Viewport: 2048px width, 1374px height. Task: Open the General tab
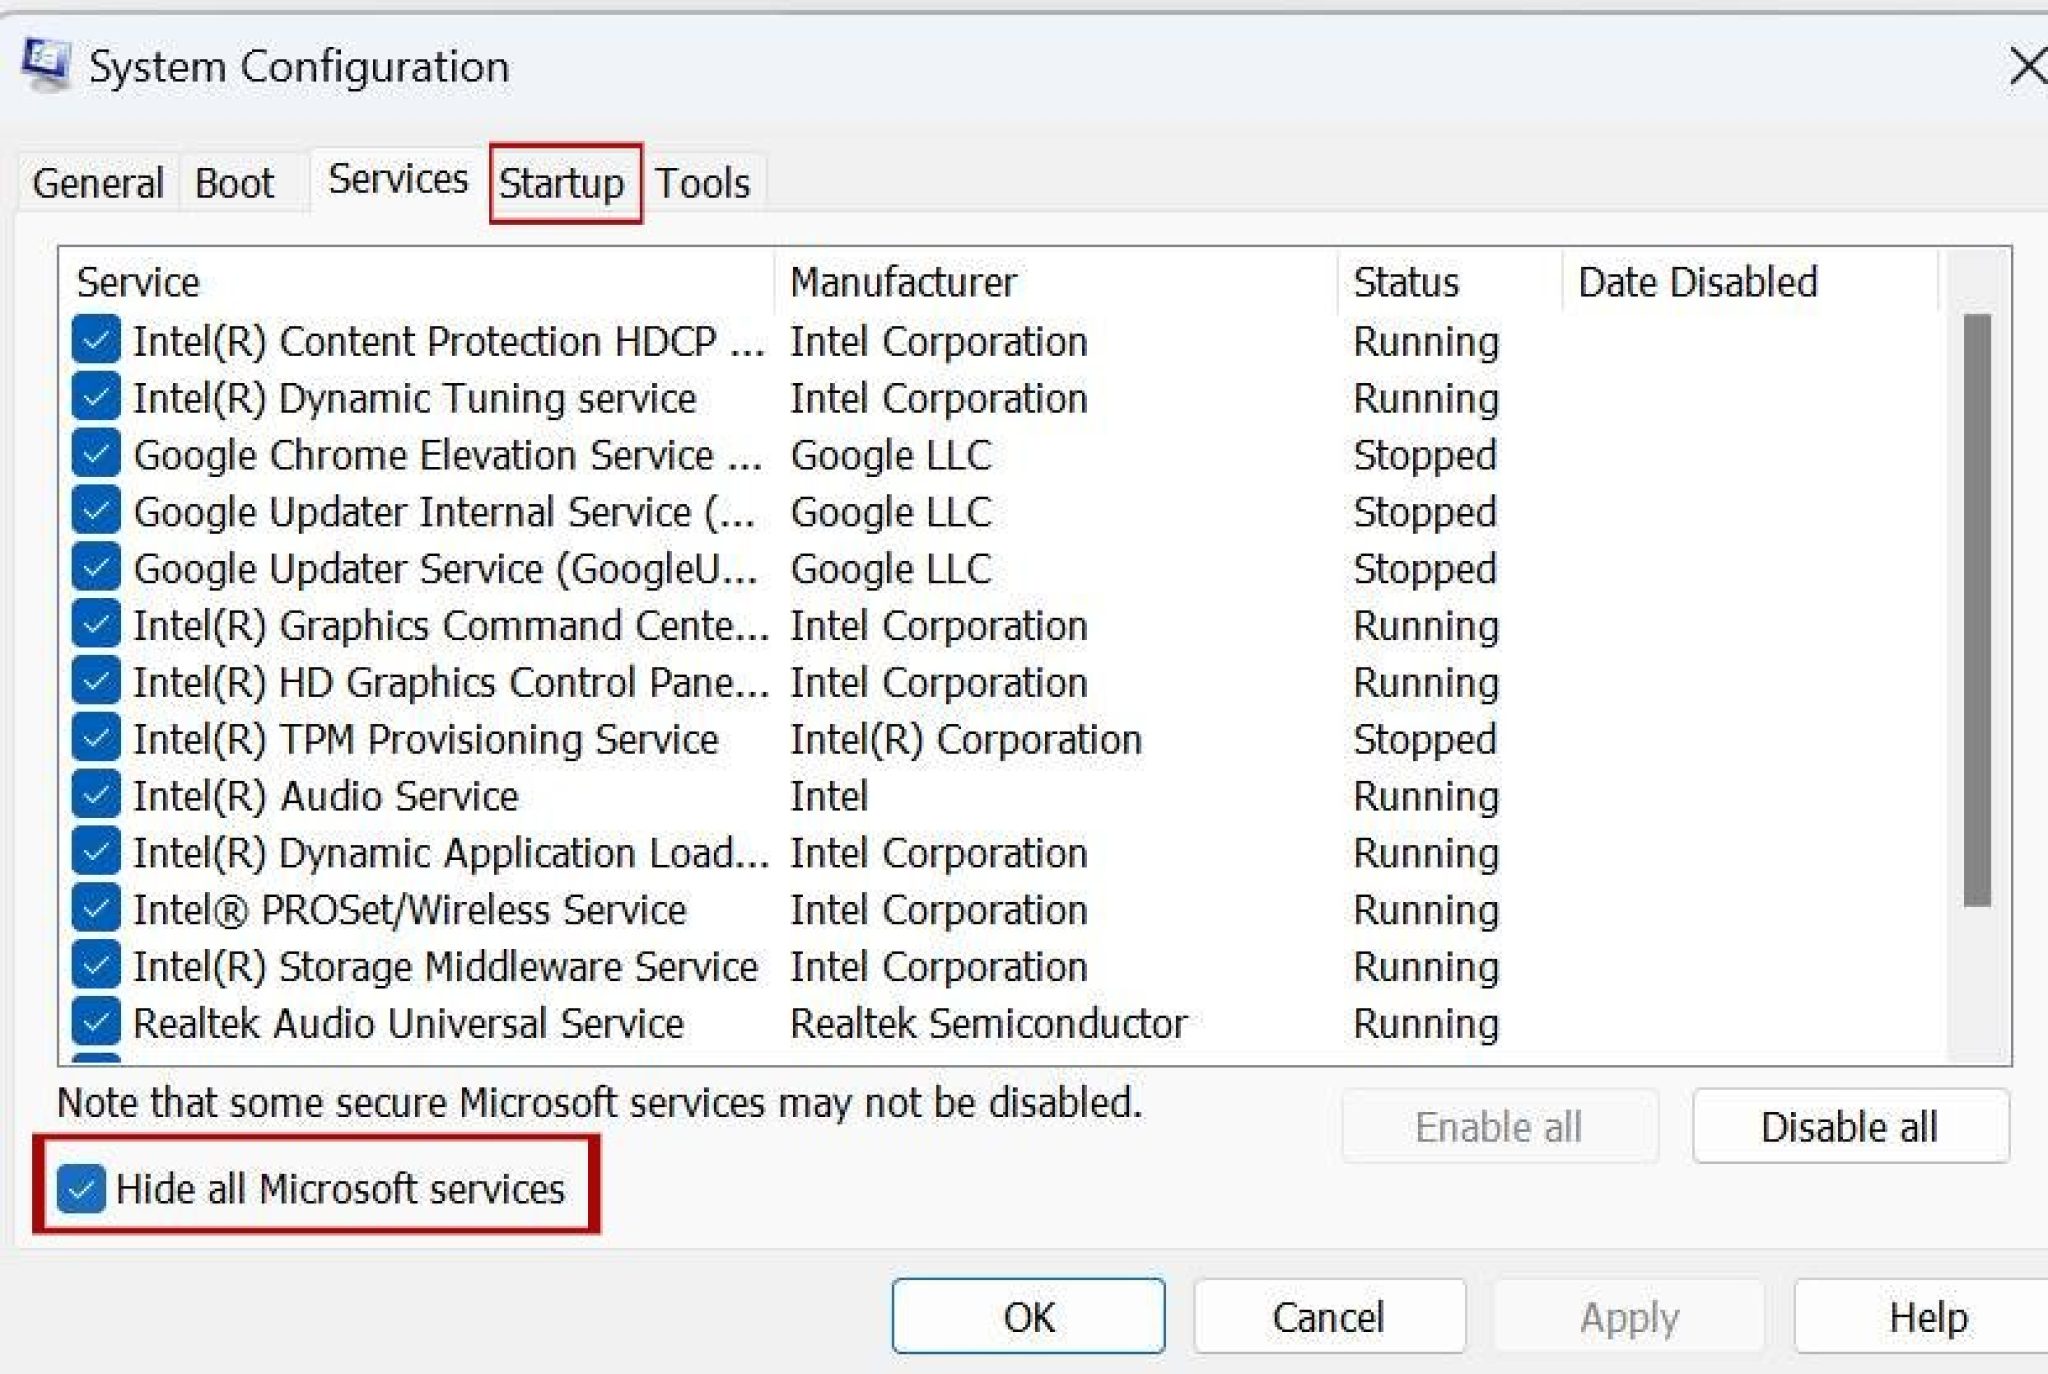coord(98,182)
